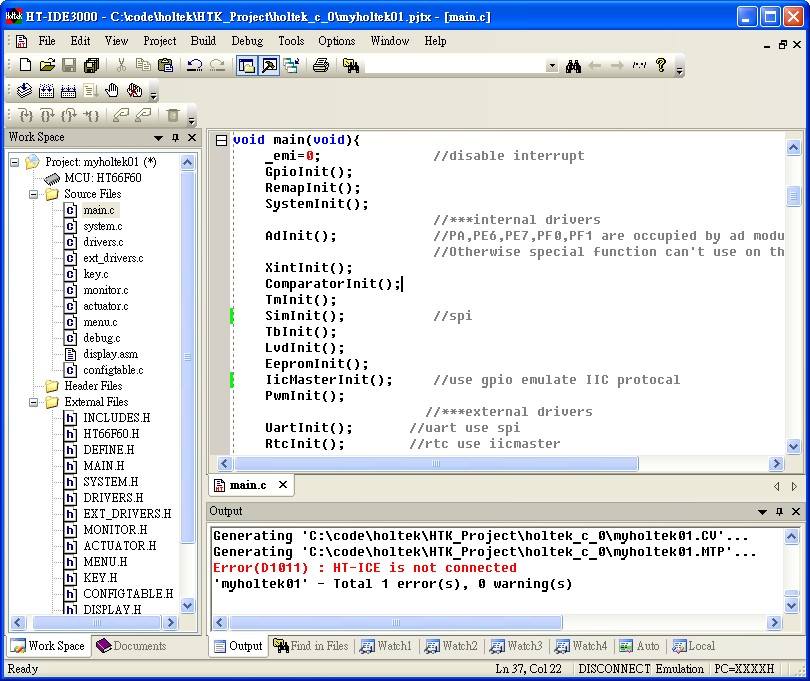The image size is (810, 681).
Task: Open debug toolbar options overflow arrow
Action: [192, 120]
